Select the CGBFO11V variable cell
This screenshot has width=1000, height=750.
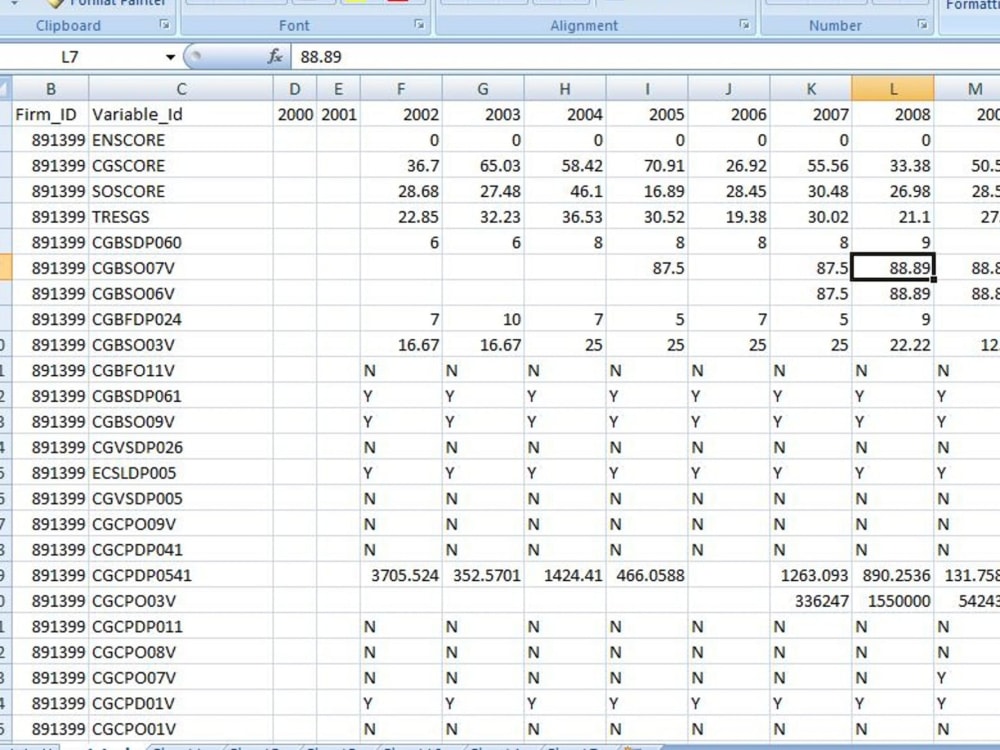click(x=181, y=370)
